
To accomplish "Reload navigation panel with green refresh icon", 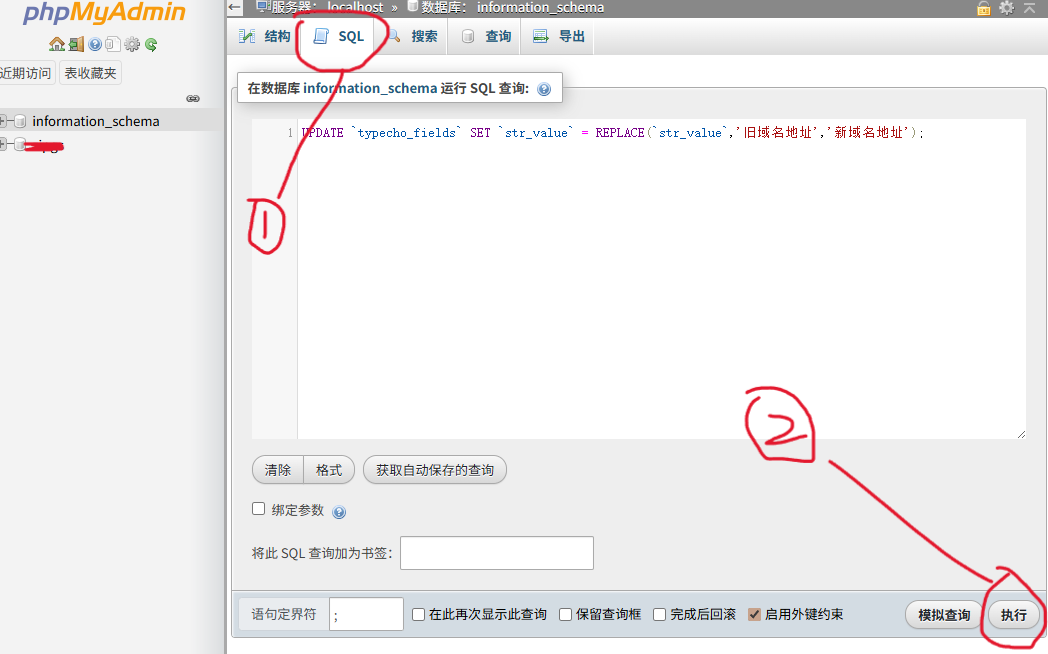I will click(151, 44).
